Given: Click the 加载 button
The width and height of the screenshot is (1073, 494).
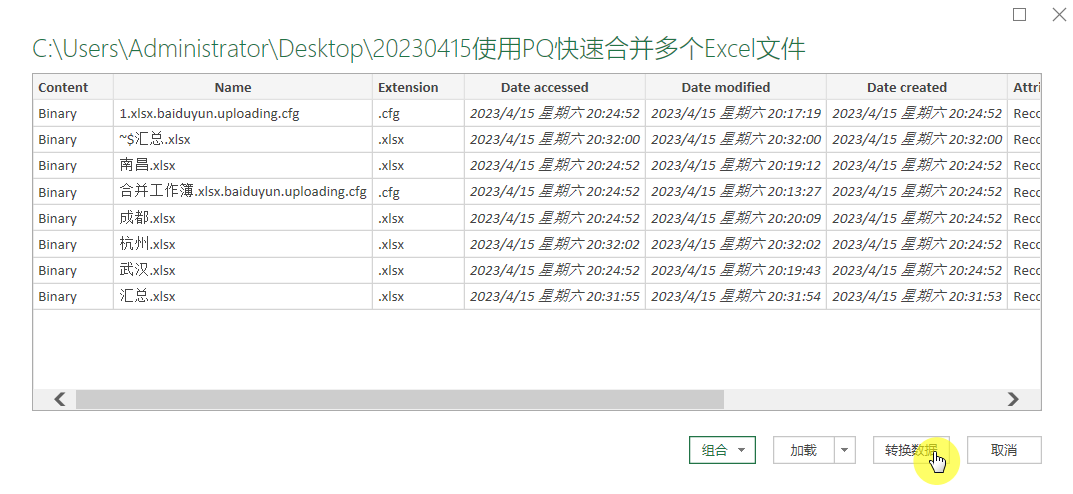Looking at the screenshot, I should click(x=803, y=450).
